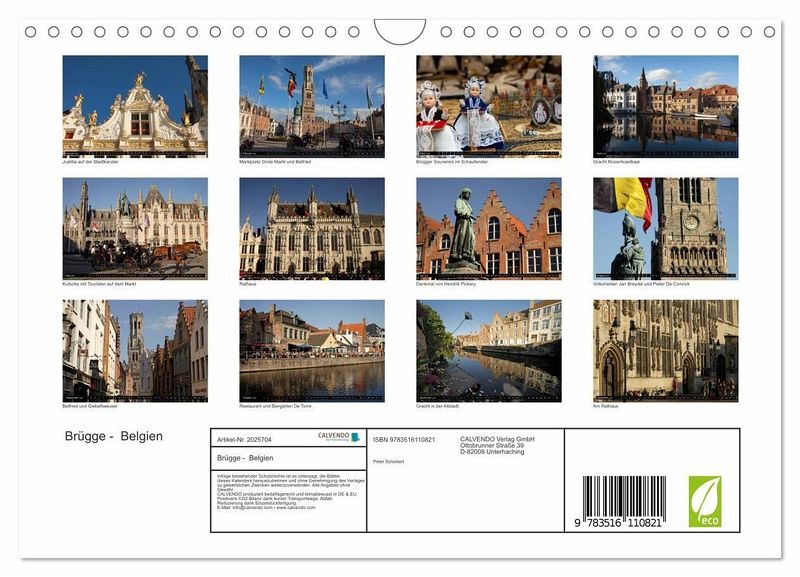Click the green eco leaf logo
Screen dimensions: 800x577
[705, 501]
